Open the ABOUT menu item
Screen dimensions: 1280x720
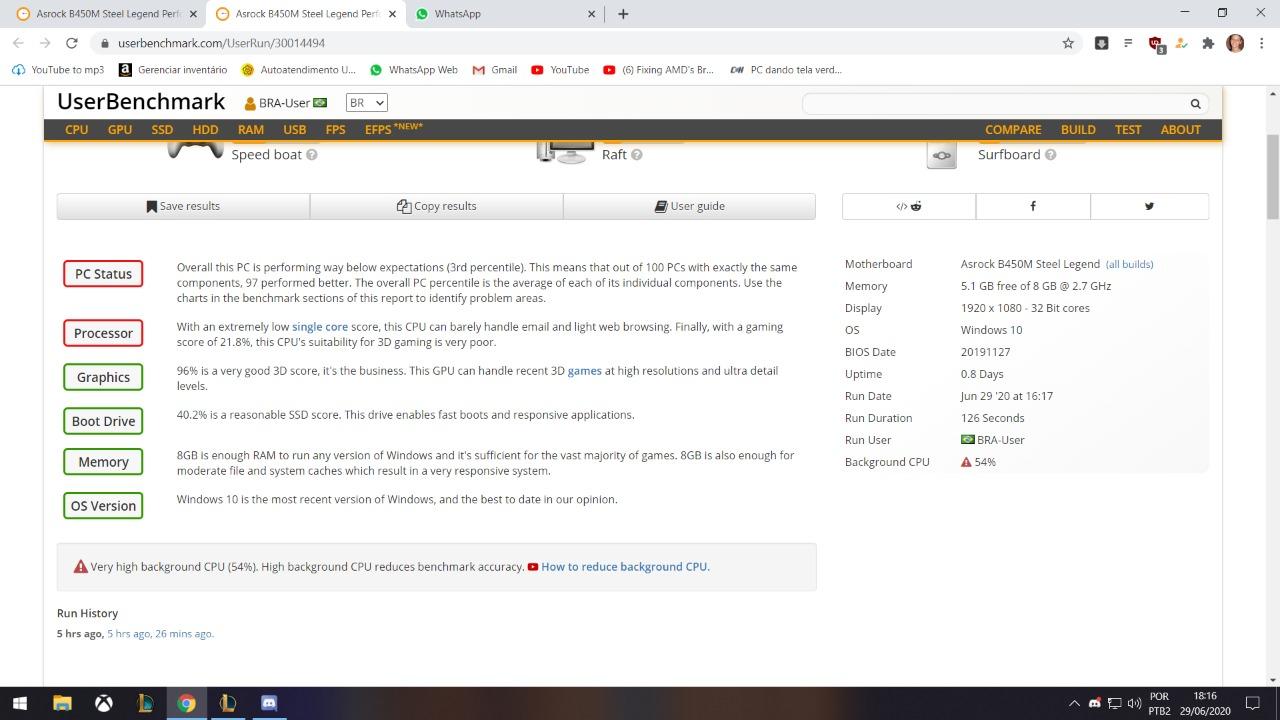tap(1180, 130)
